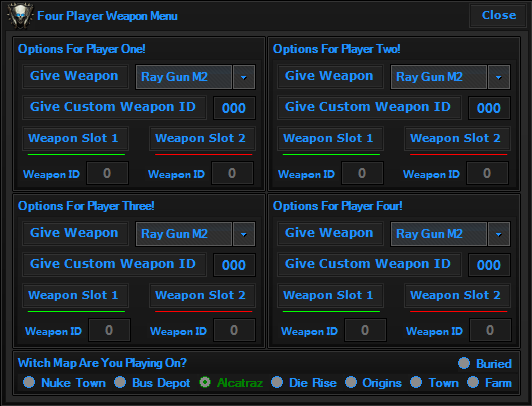Viewport: 532px width, 406px height.
Task: Give Weapon to Player One
Action: coord(75,77)
